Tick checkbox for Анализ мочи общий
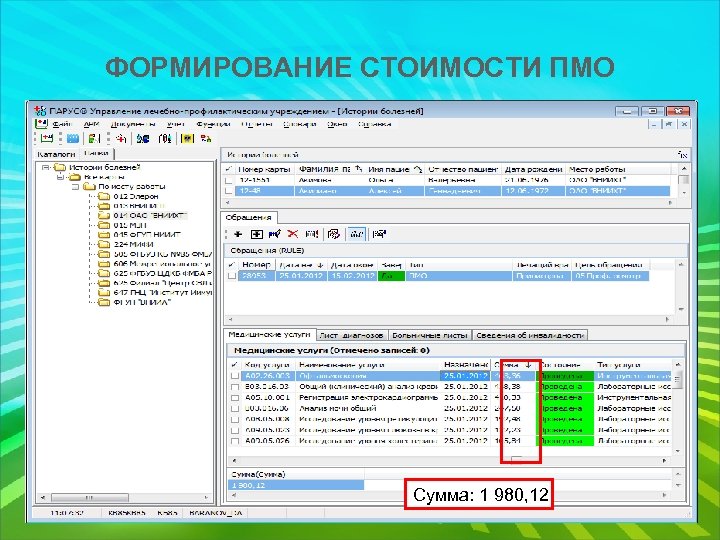Viewport: 720px width, 540px height. click(x=235, y=409)
